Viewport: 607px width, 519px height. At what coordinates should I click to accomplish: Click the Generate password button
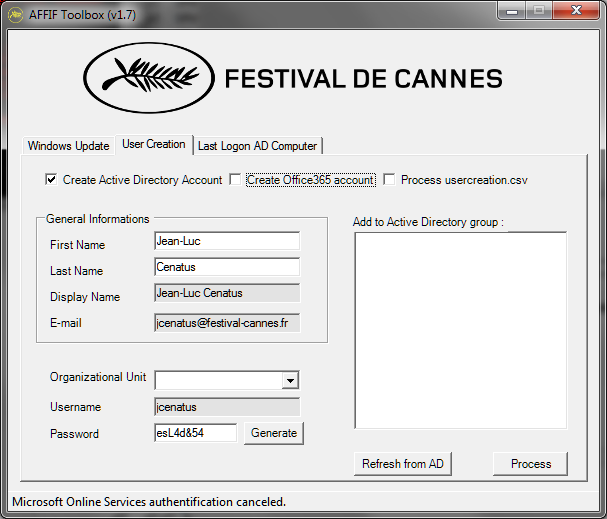(274, 433)
